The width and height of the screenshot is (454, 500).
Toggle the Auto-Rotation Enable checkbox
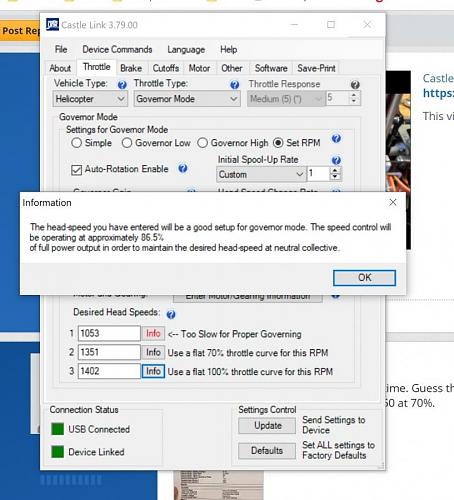pos(76,170)
